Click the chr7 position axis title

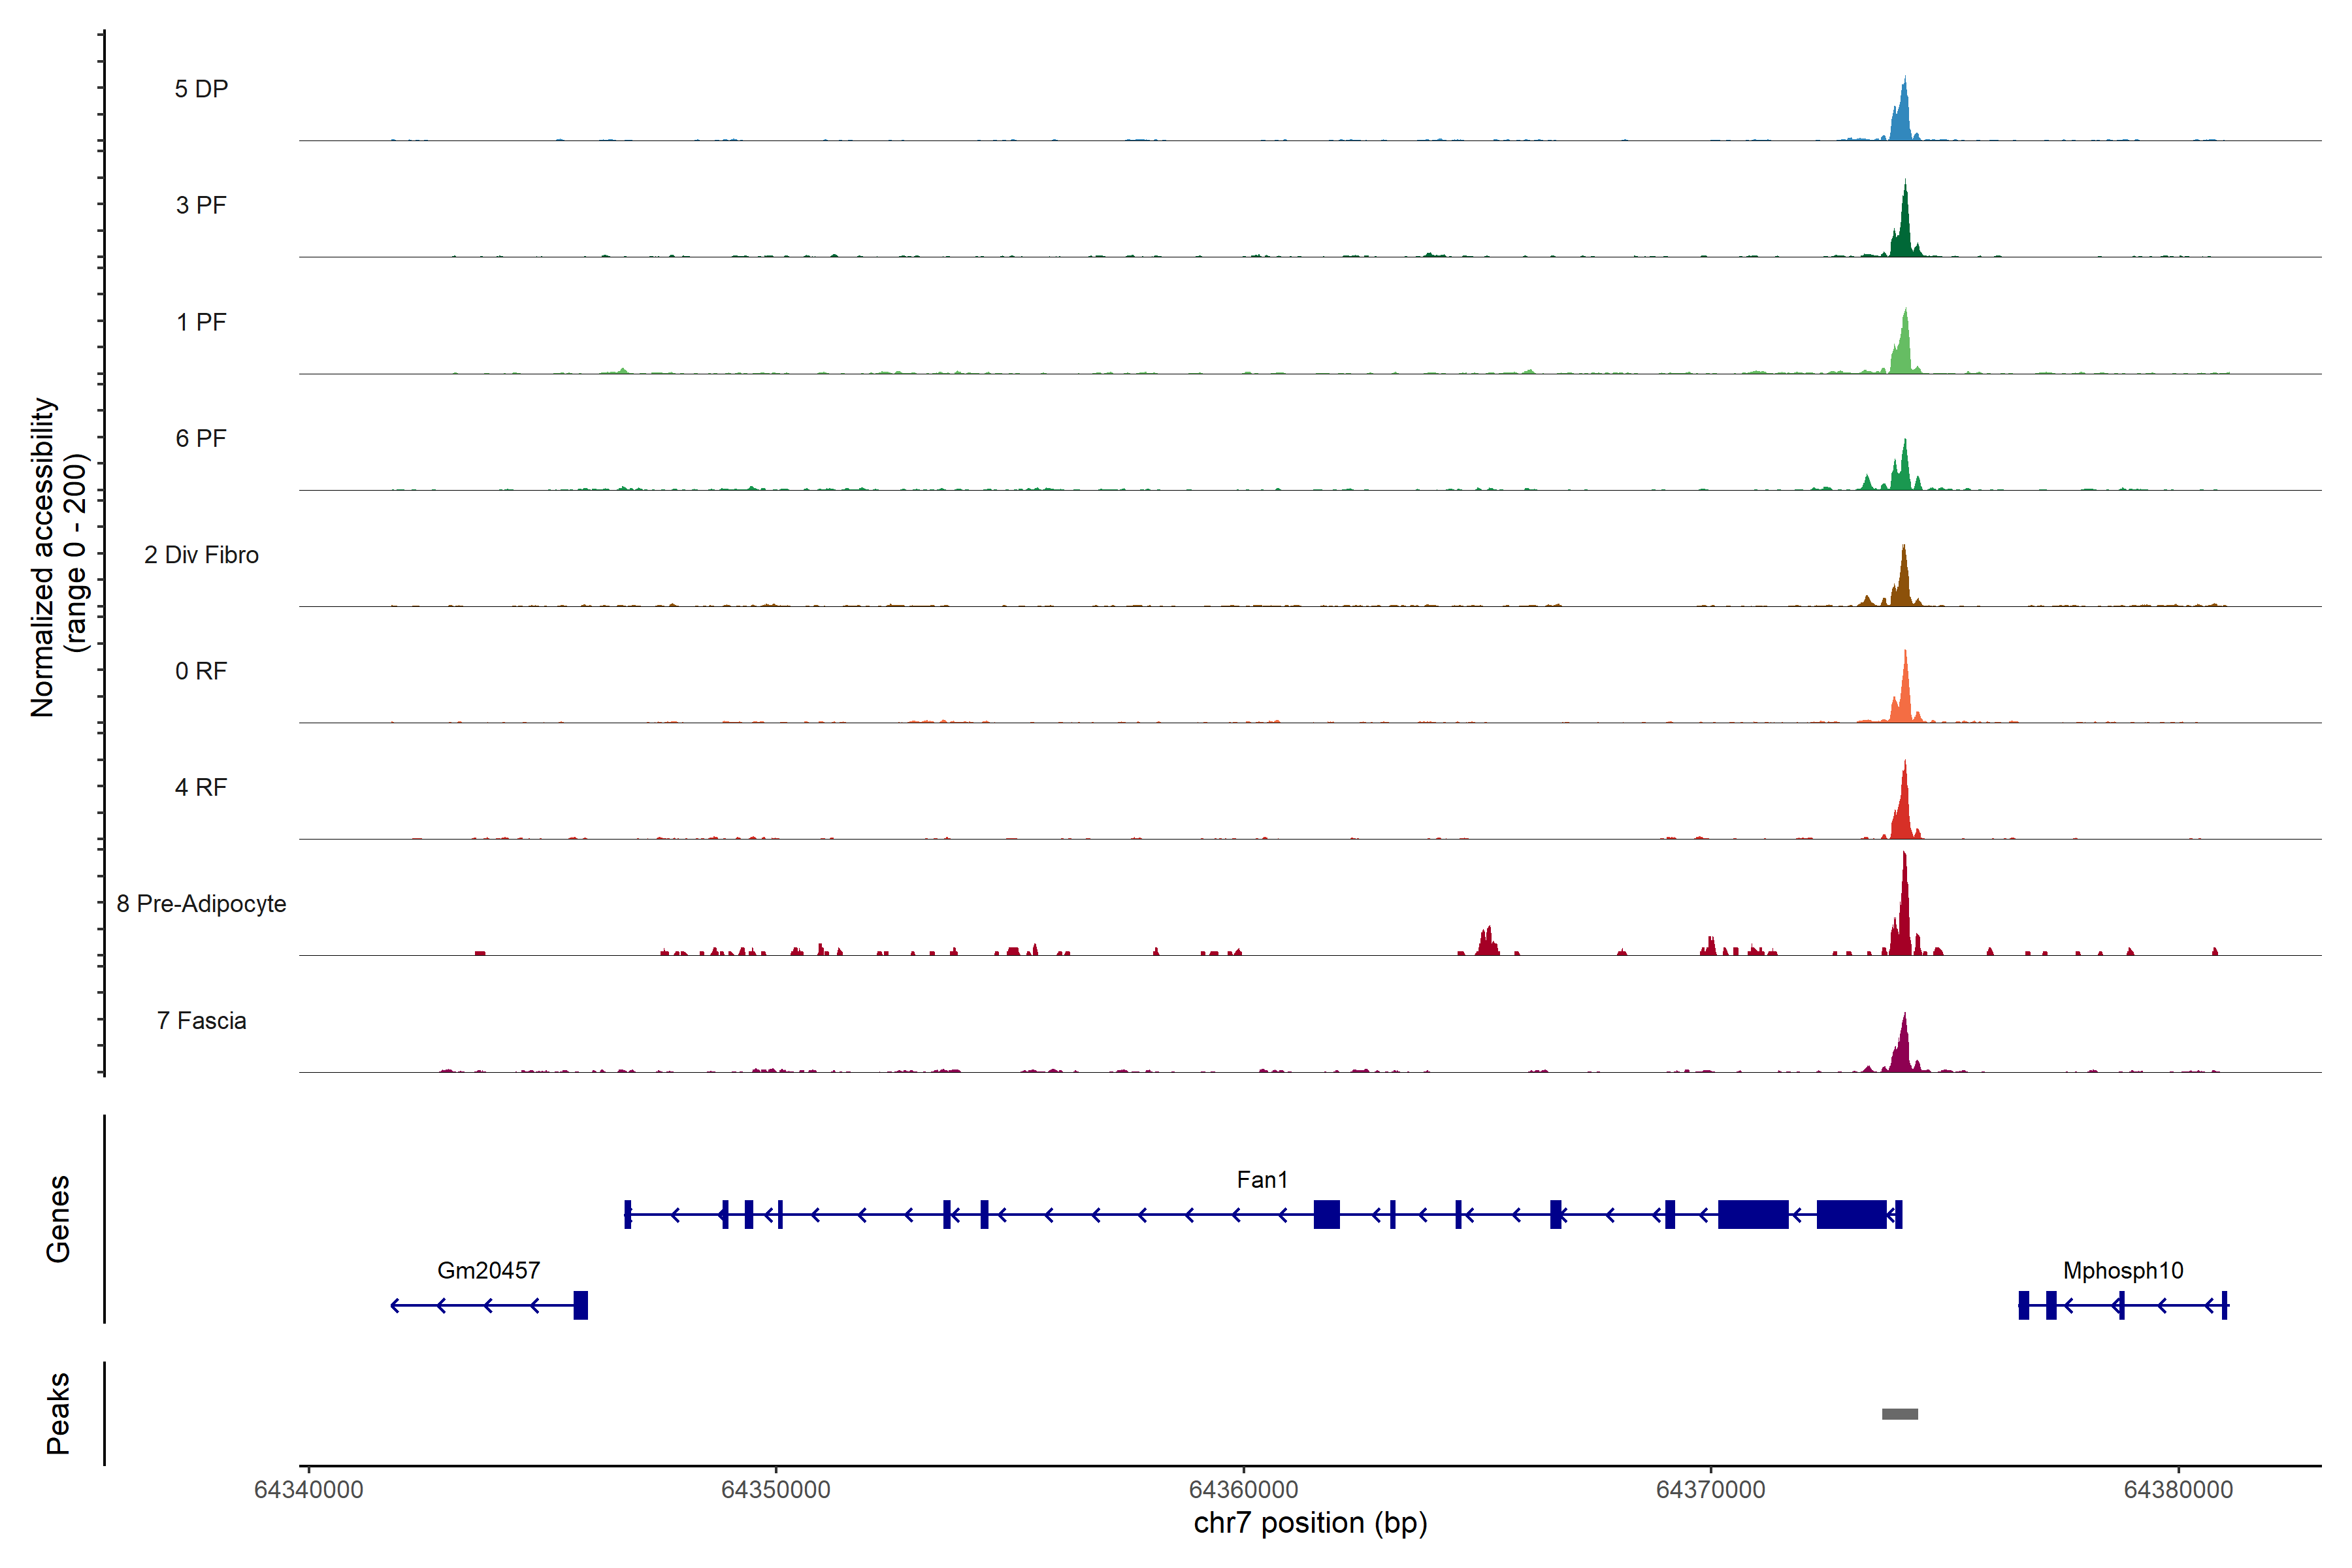1310,1523
